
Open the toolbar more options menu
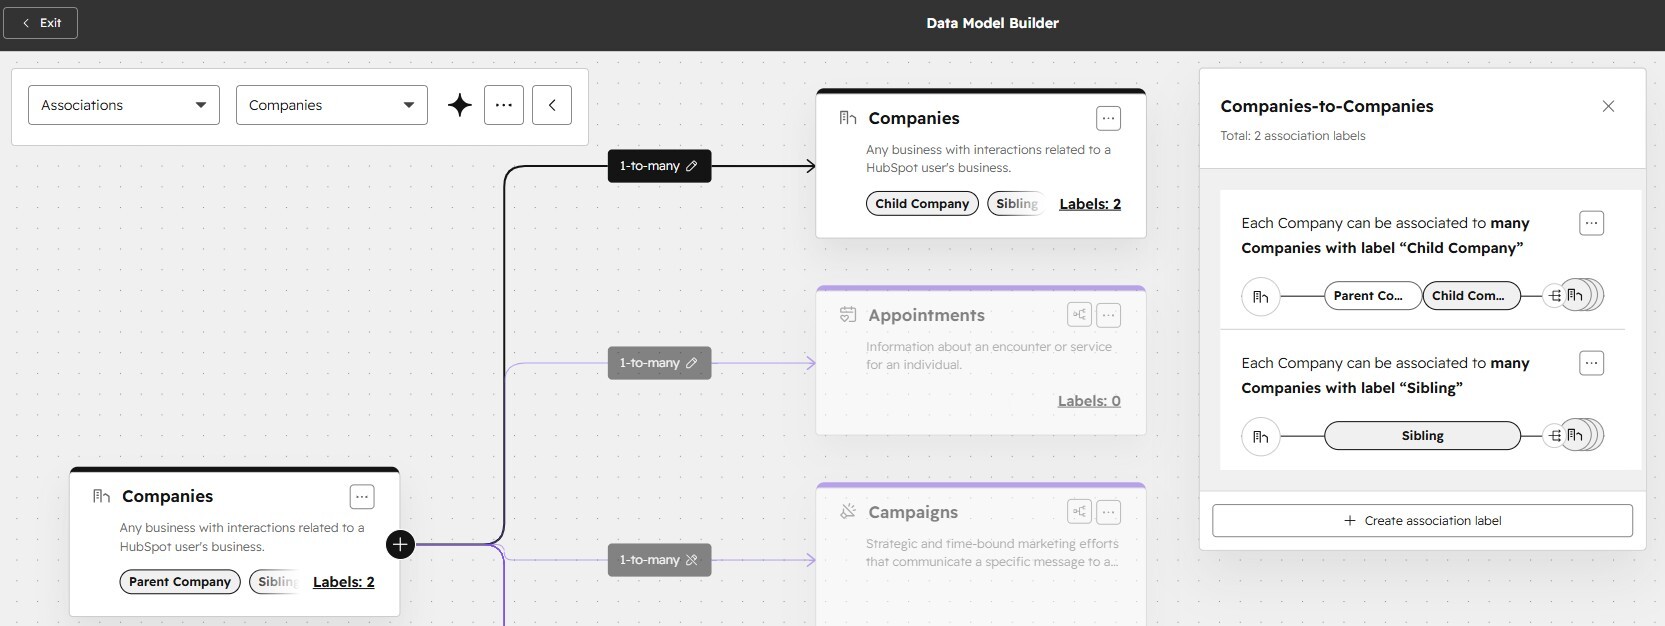504,105
